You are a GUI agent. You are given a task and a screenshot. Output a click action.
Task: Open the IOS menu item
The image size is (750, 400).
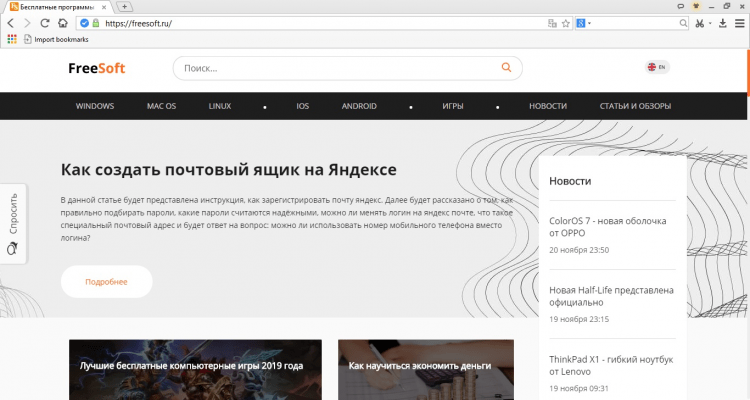[x=302, y=106]
